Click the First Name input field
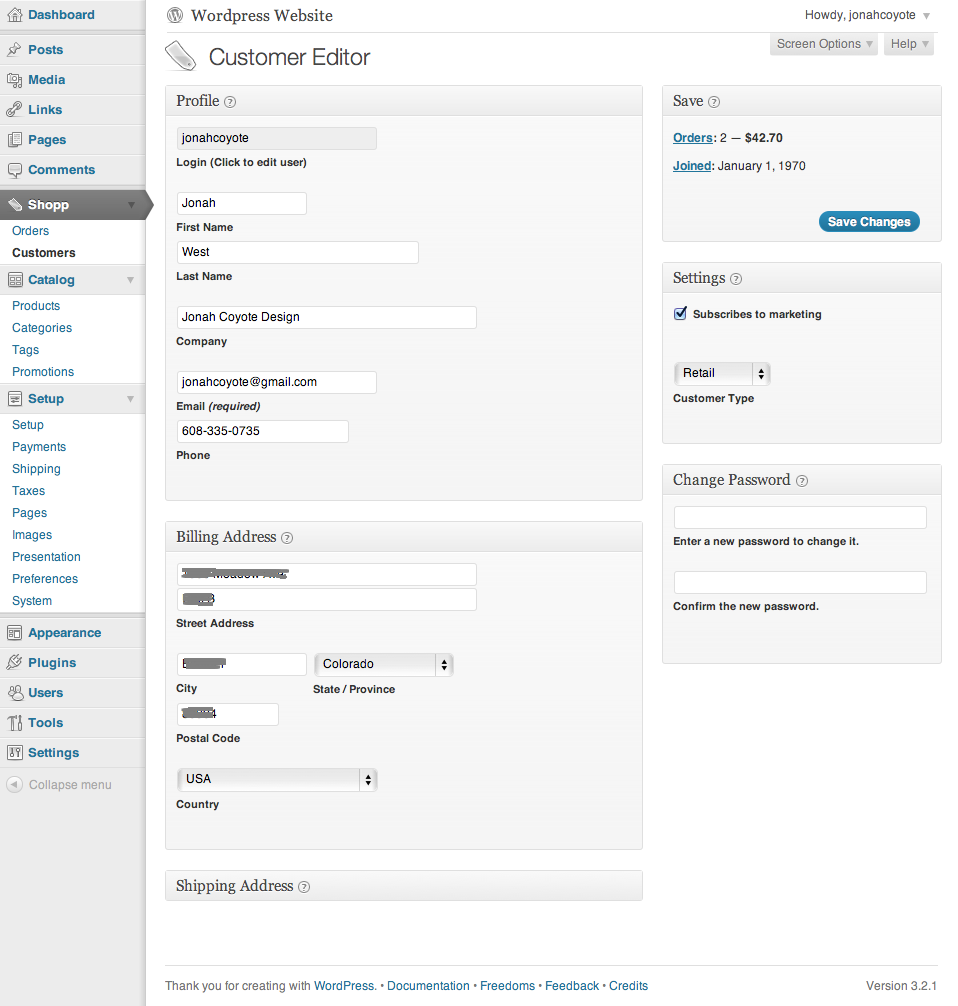The height and width of the screenshot is (1006, 958). click(242, 203)
